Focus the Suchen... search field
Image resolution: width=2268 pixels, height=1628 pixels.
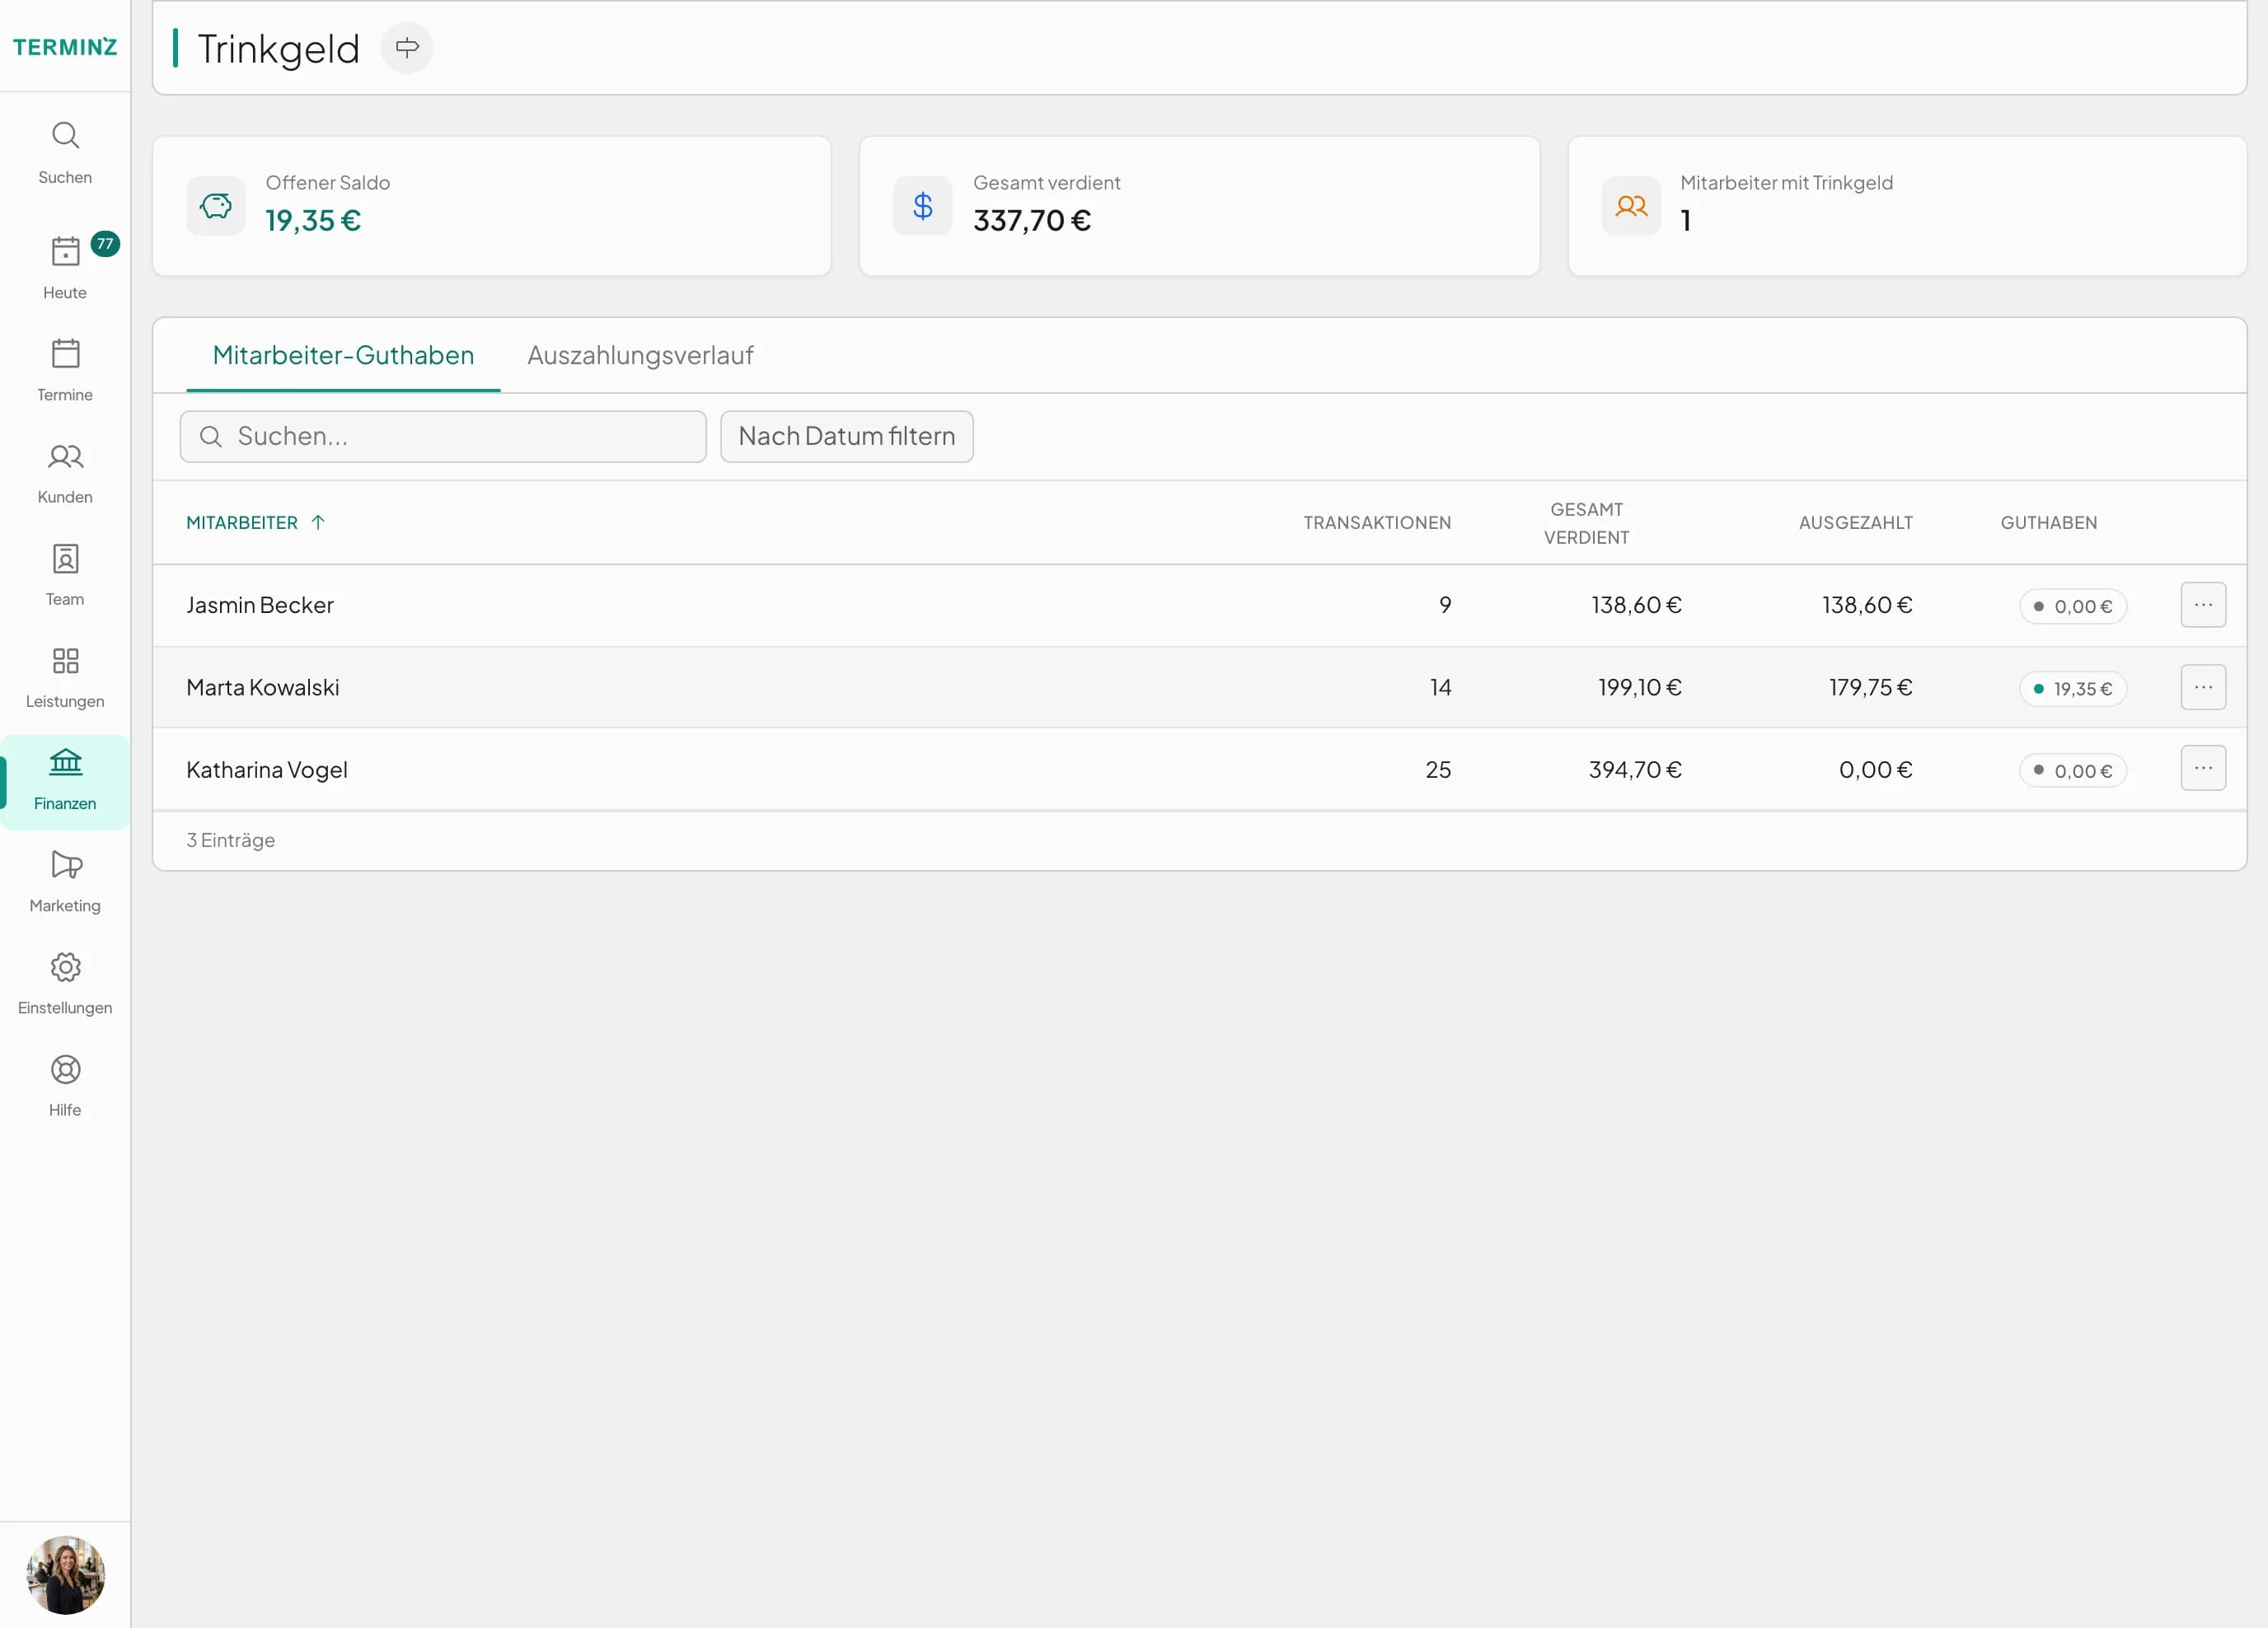click(443, 436)
